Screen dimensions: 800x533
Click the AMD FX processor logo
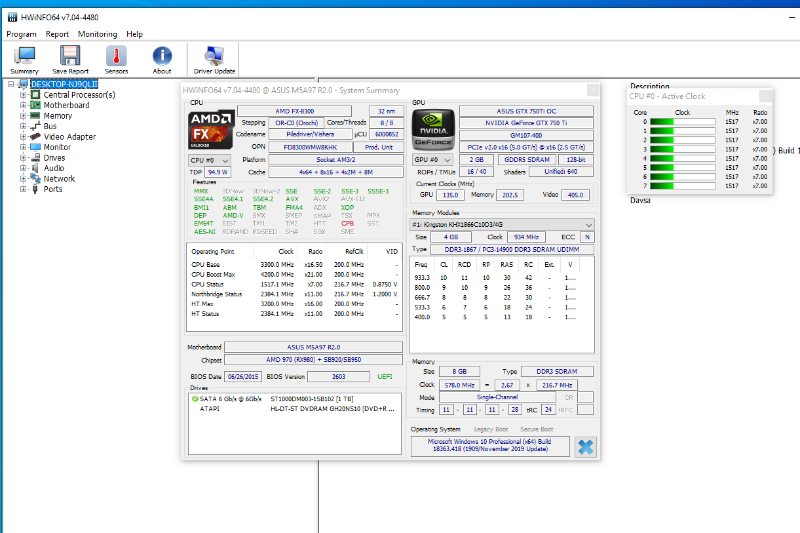tap(211, 130)
